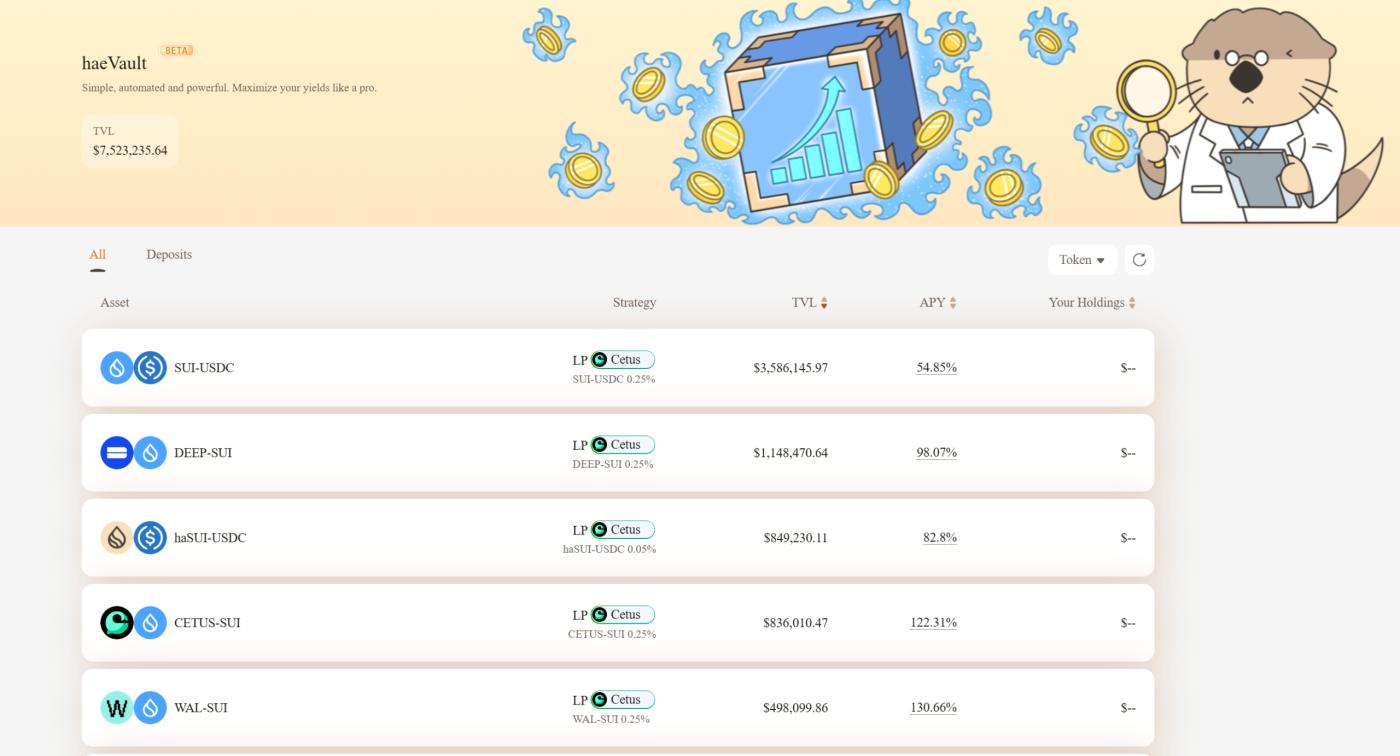Click the $849,230.11 TVL value
The width and height of the screenshot is (1400, 756).
click(x=795, y=538)
